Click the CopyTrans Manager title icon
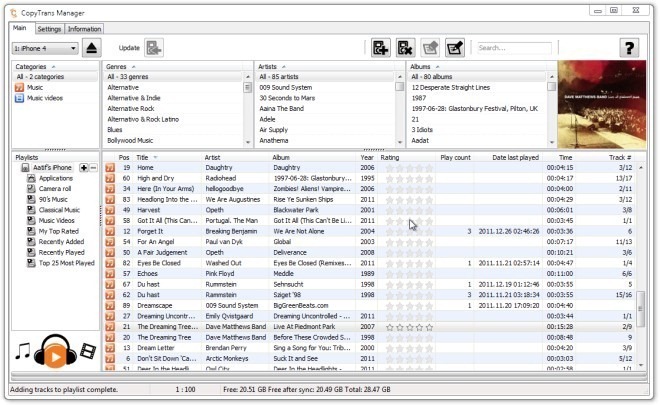 click(x=14, y=13)
